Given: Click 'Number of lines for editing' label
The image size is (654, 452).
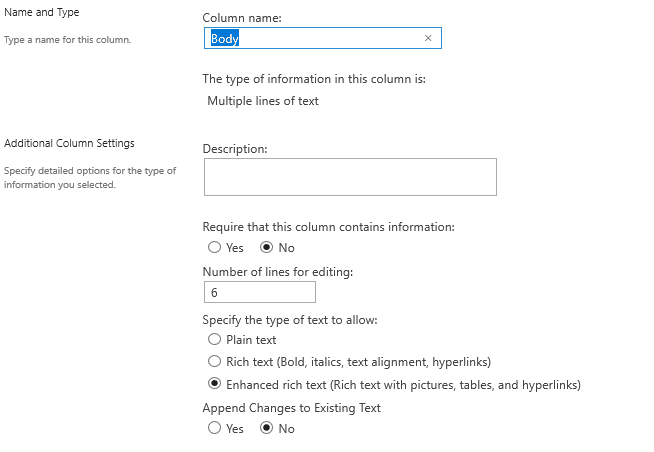Looking at the screenshot, I should pos(277,272).
